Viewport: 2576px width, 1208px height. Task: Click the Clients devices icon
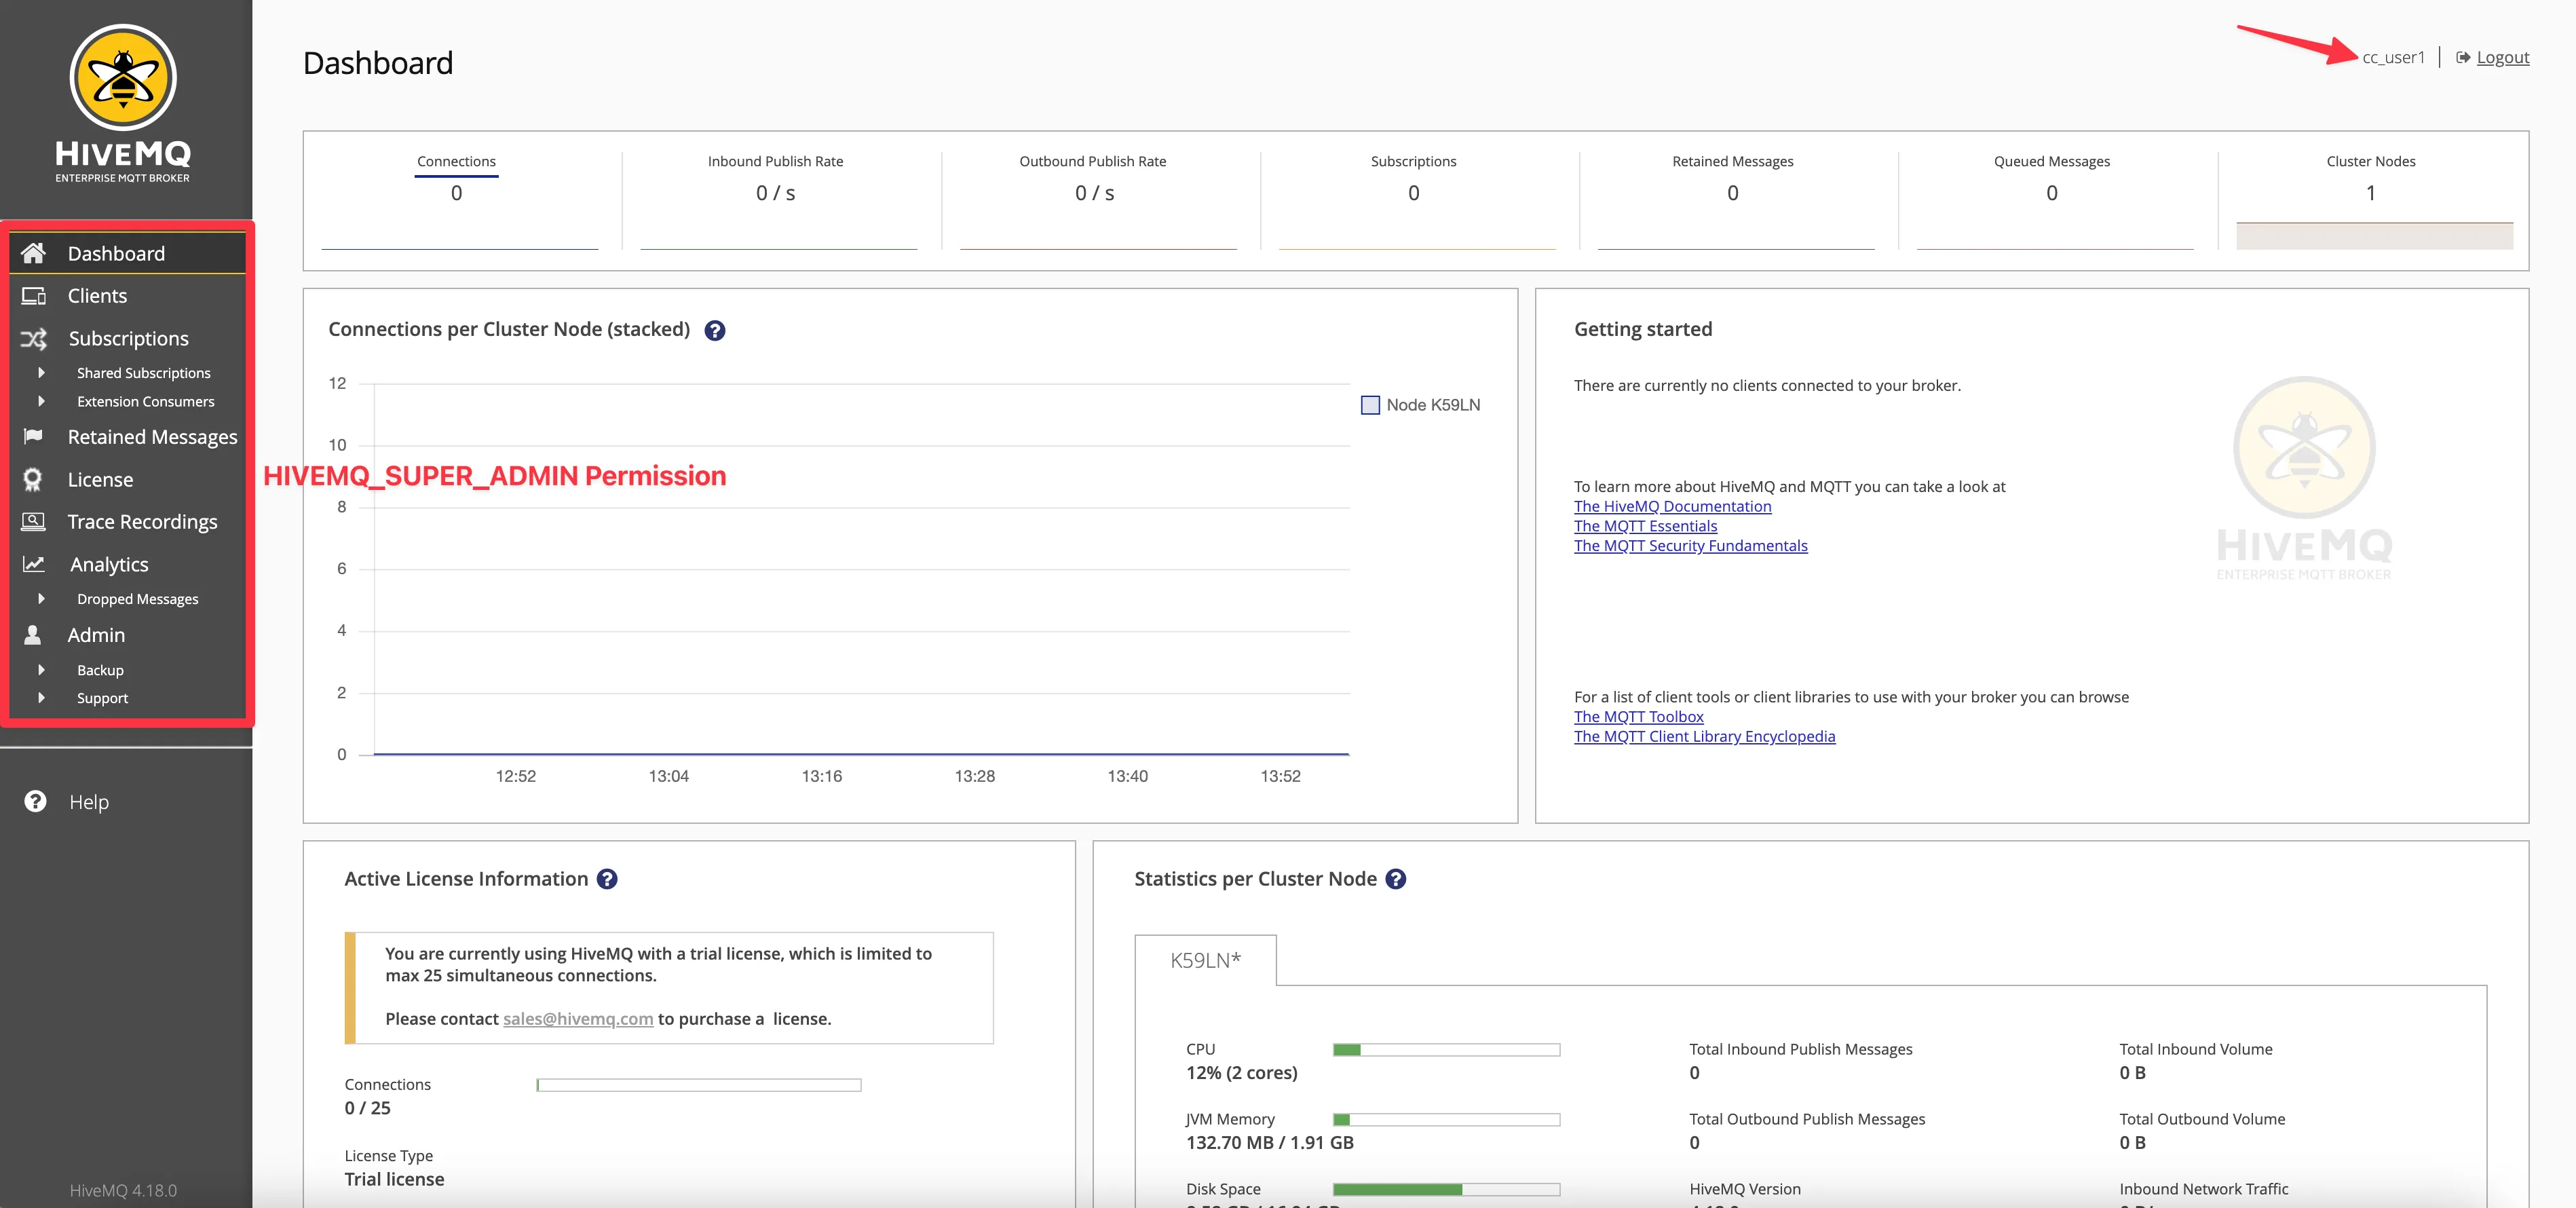tap(33, 296)
